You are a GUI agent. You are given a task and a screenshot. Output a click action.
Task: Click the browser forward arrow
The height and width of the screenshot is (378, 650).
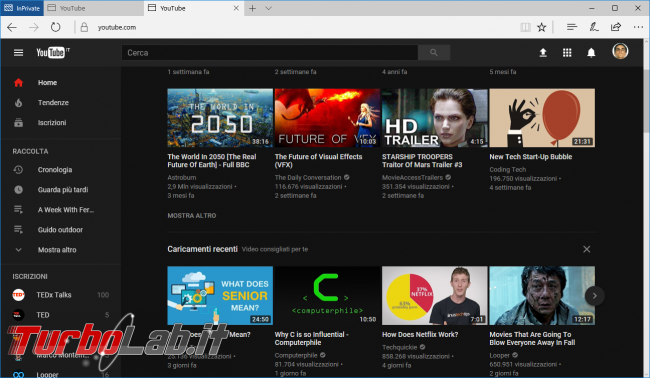point(34,27)
